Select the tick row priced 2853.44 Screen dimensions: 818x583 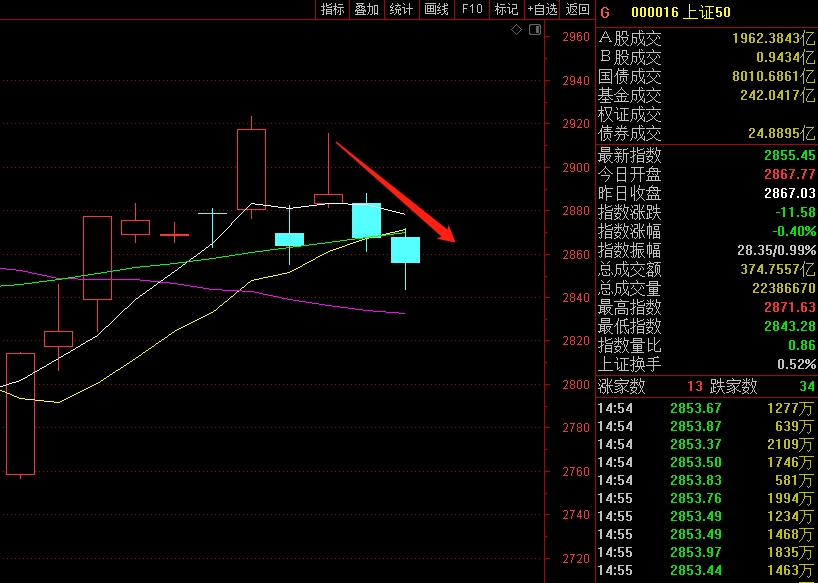tap(706, 570)
